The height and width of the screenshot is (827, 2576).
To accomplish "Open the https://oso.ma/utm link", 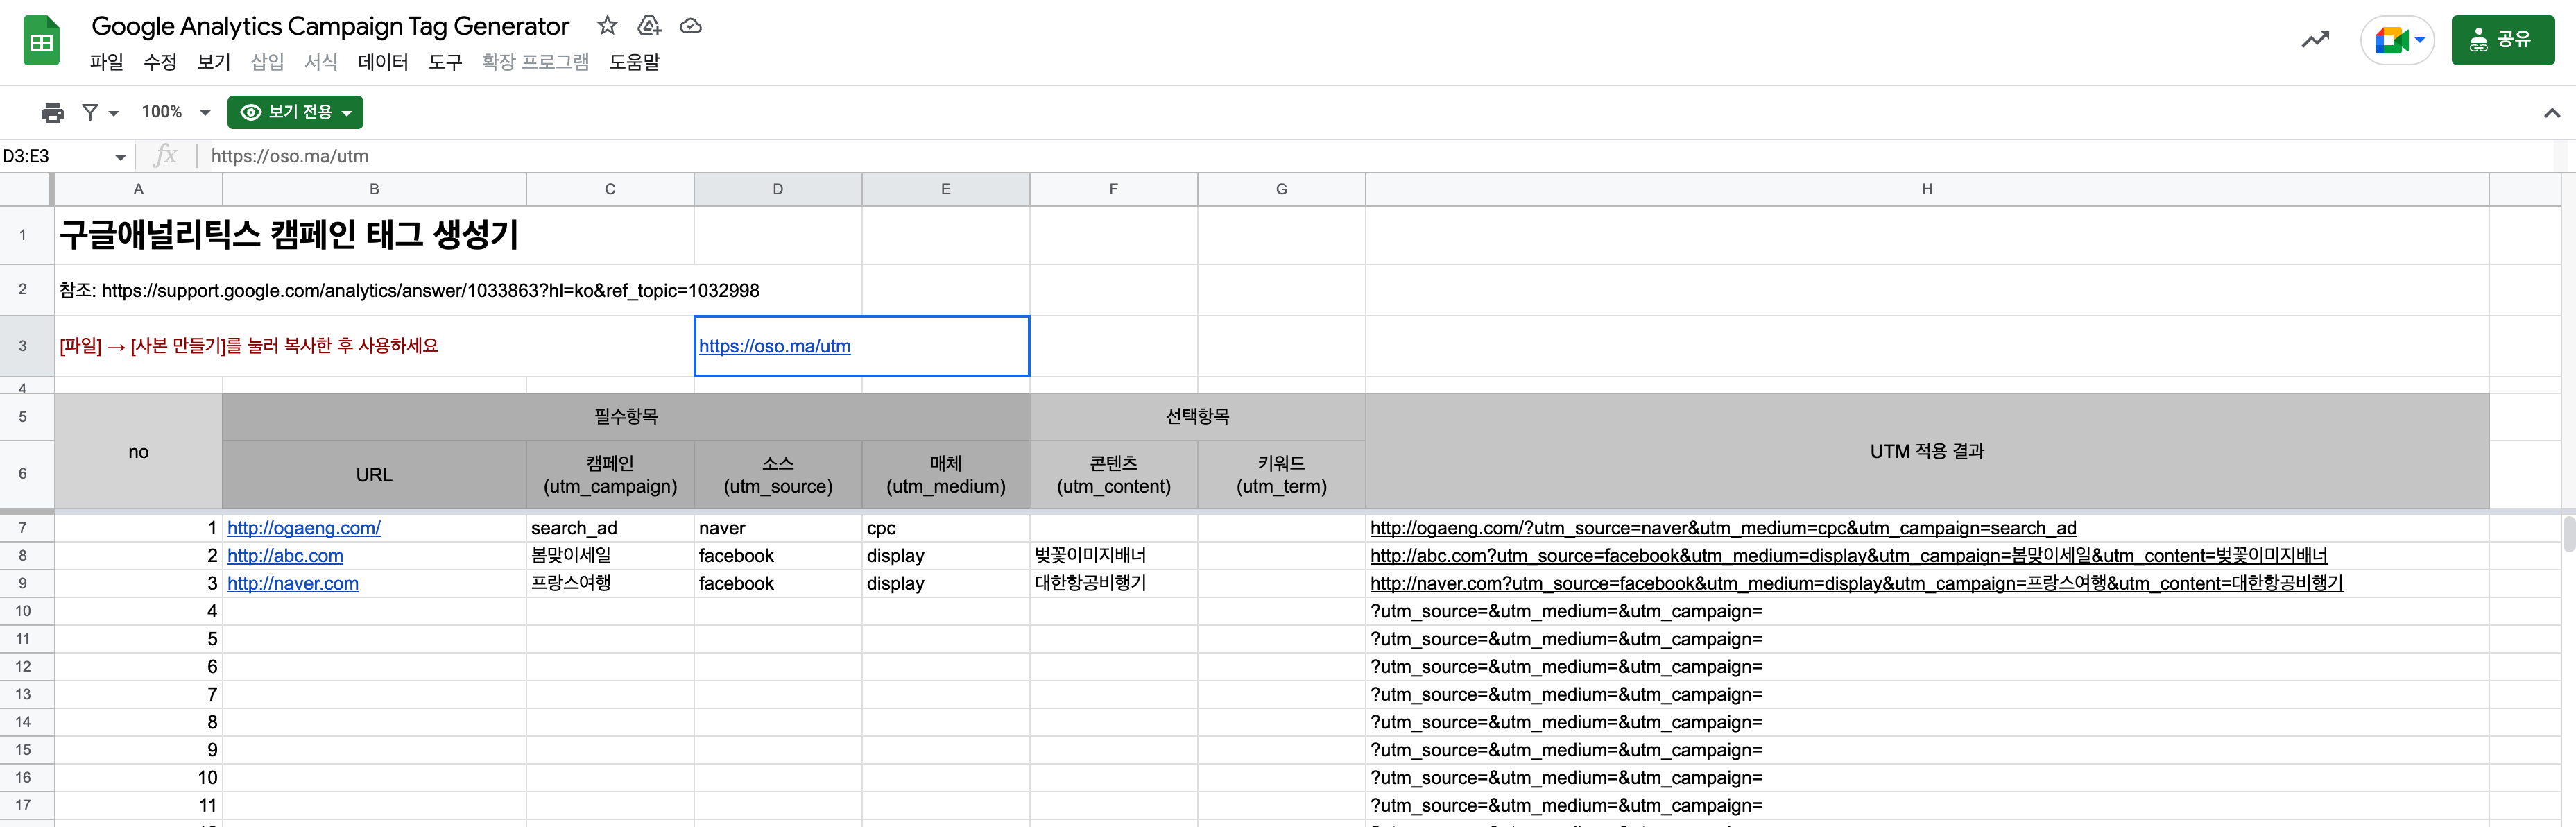I will pos(774,346).
